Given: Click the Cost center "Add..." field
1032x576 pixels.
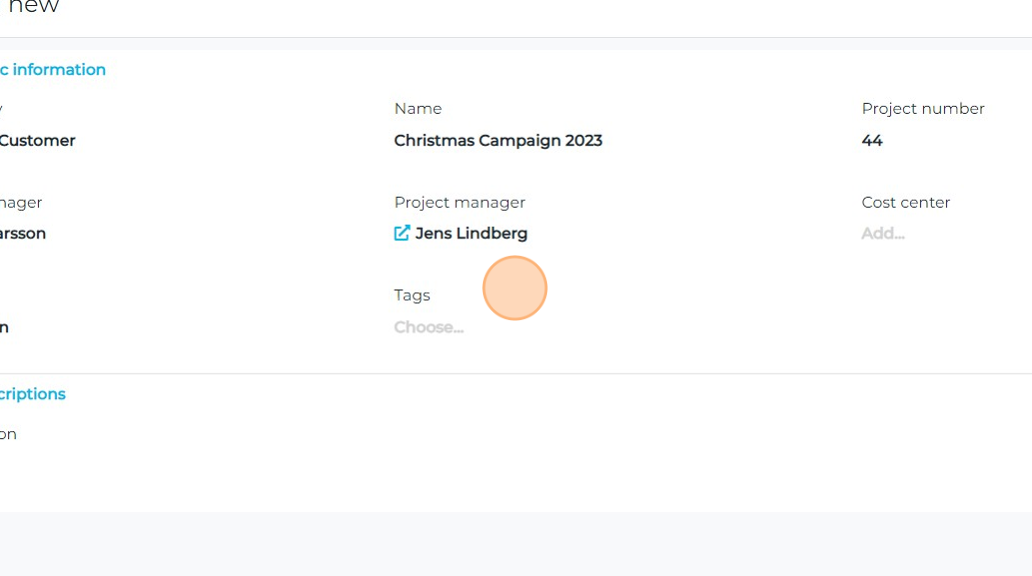Looking at the screenshot, I should coord(883,233).
